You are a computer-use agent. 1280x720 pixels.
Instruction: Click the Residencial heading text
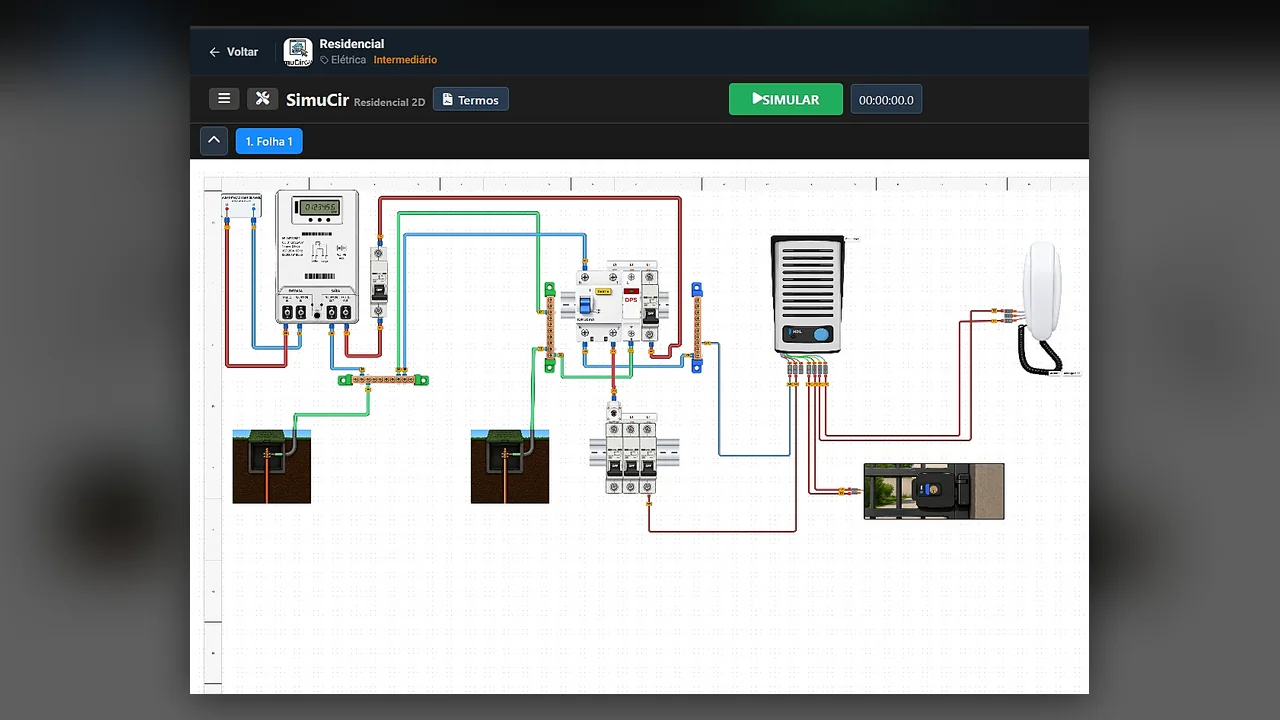tap(352, 44)
